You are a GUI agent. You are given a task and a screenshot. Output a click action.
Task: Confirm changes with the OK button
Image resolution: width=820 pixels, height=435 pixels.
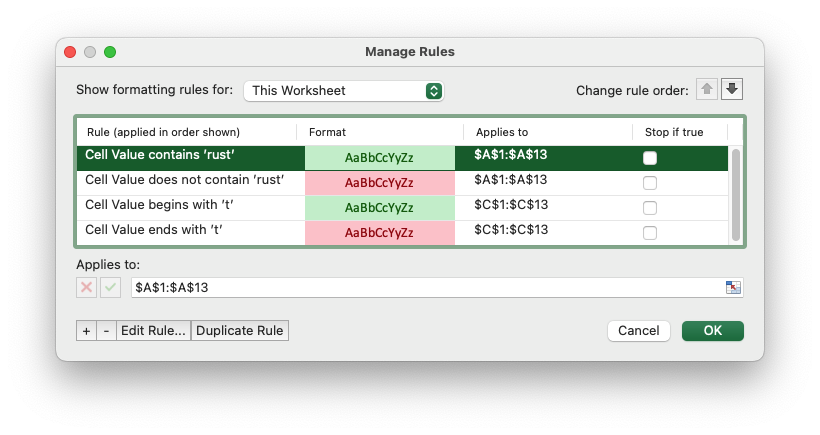pos(712,331)
